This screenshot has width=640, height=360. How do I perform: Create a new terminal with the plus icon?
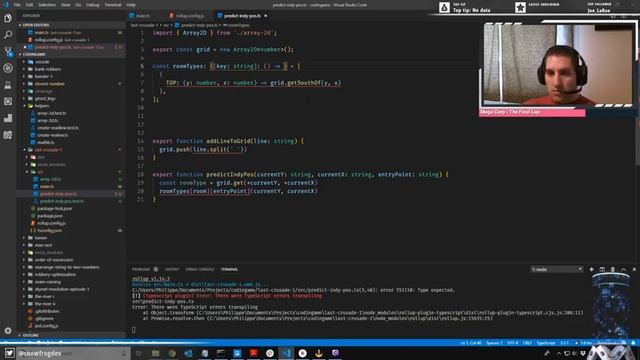pos(591,269)
